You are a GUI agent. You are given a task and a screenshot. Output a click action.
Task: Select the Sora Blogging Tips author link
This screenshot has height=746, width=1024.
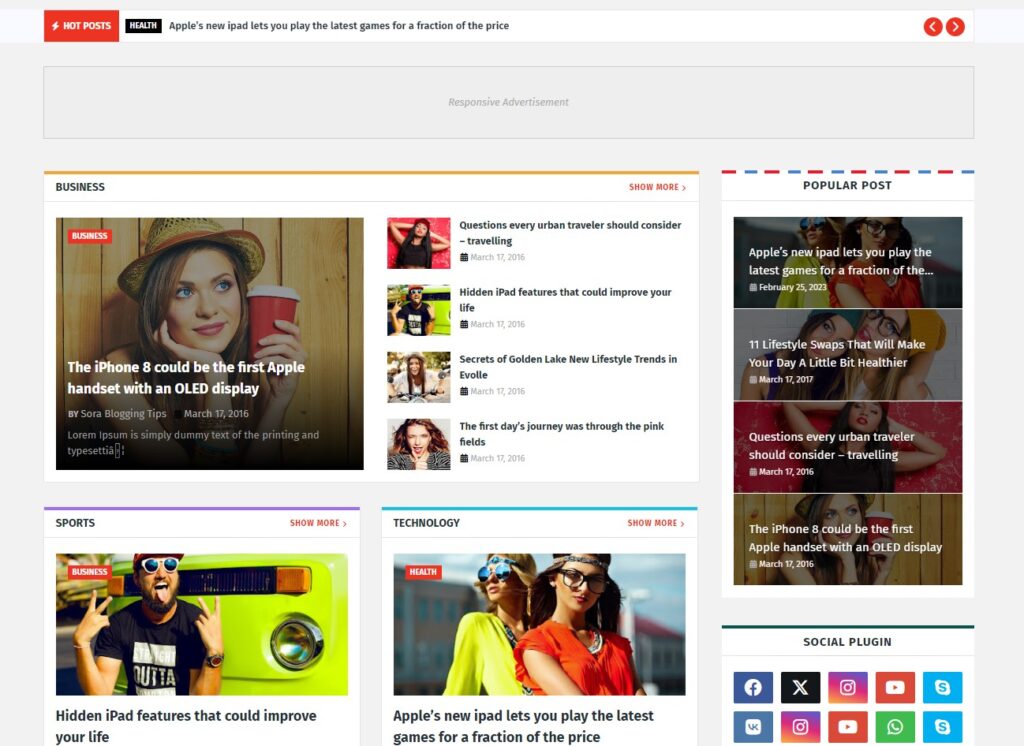coord(123,414)
